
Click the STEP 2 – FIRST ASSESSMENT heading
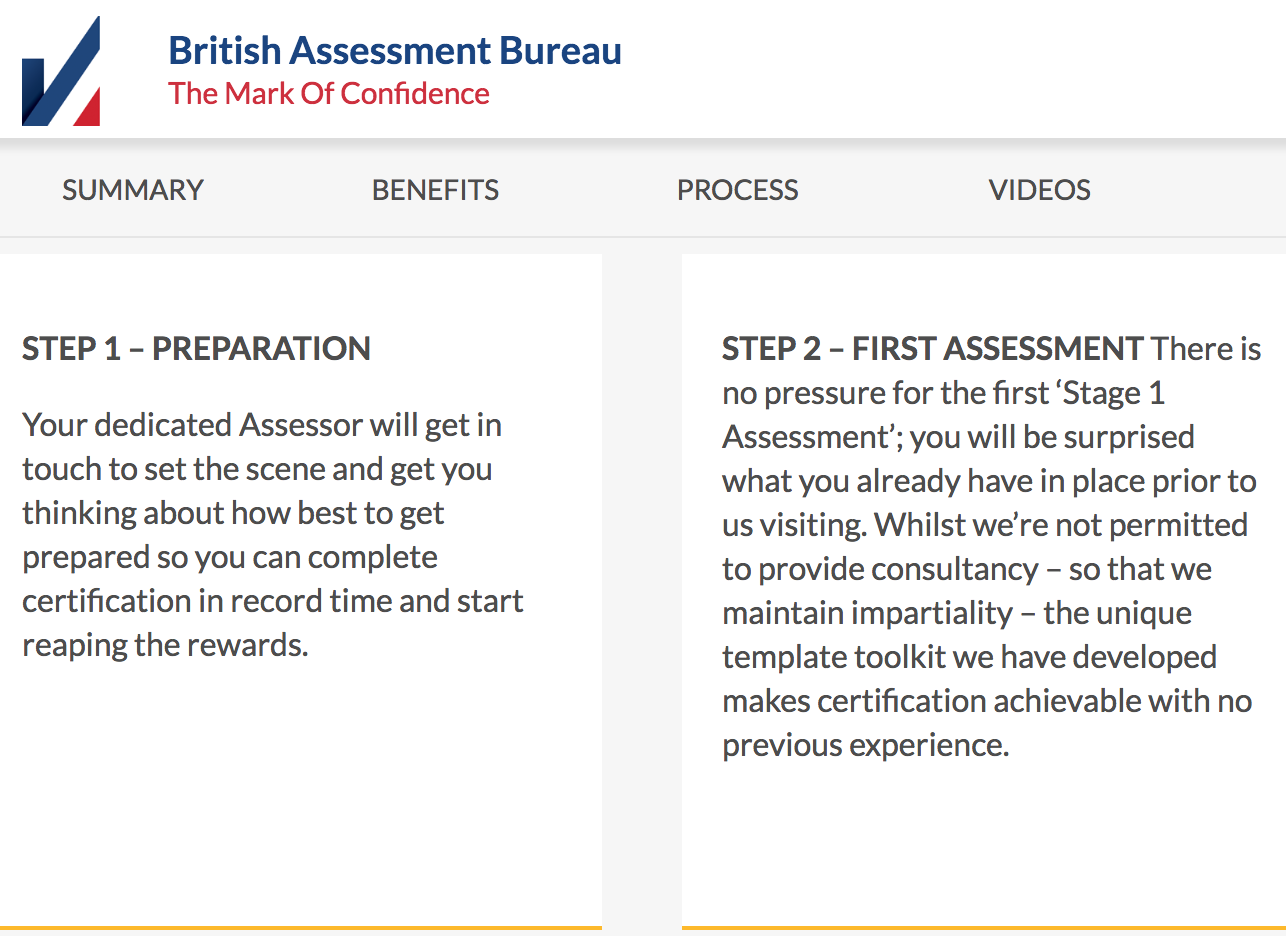933,349
